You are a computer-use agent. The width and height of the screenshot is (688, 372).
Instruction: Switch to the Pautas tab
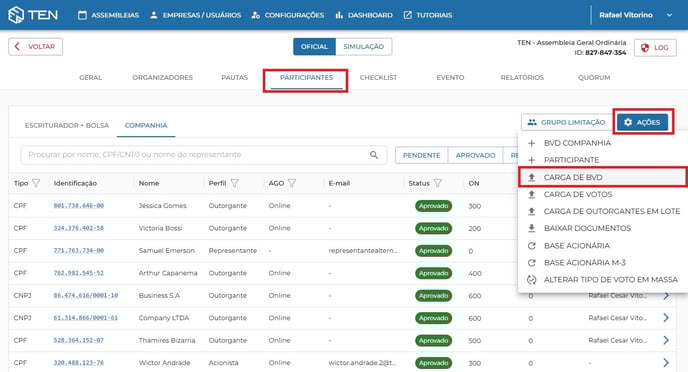[x=234, y=78]
